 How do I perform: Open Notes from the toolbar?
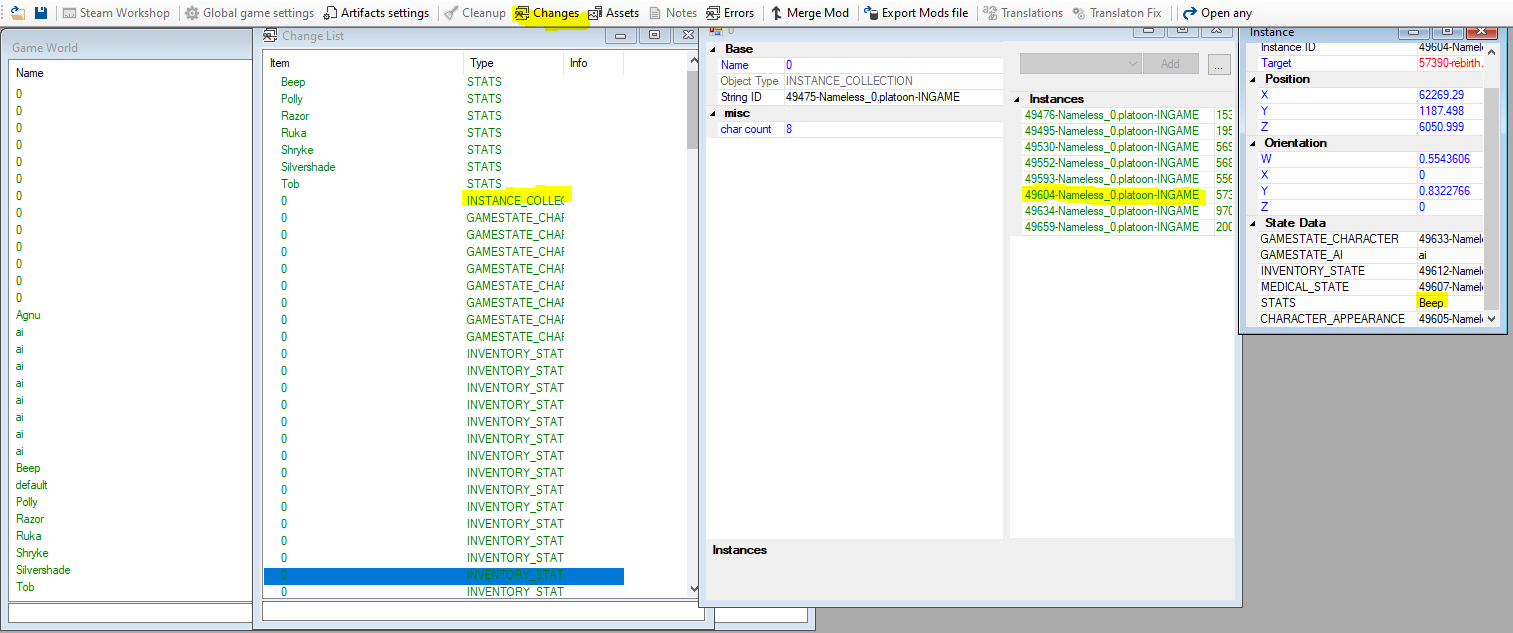[x=672, y=13]
